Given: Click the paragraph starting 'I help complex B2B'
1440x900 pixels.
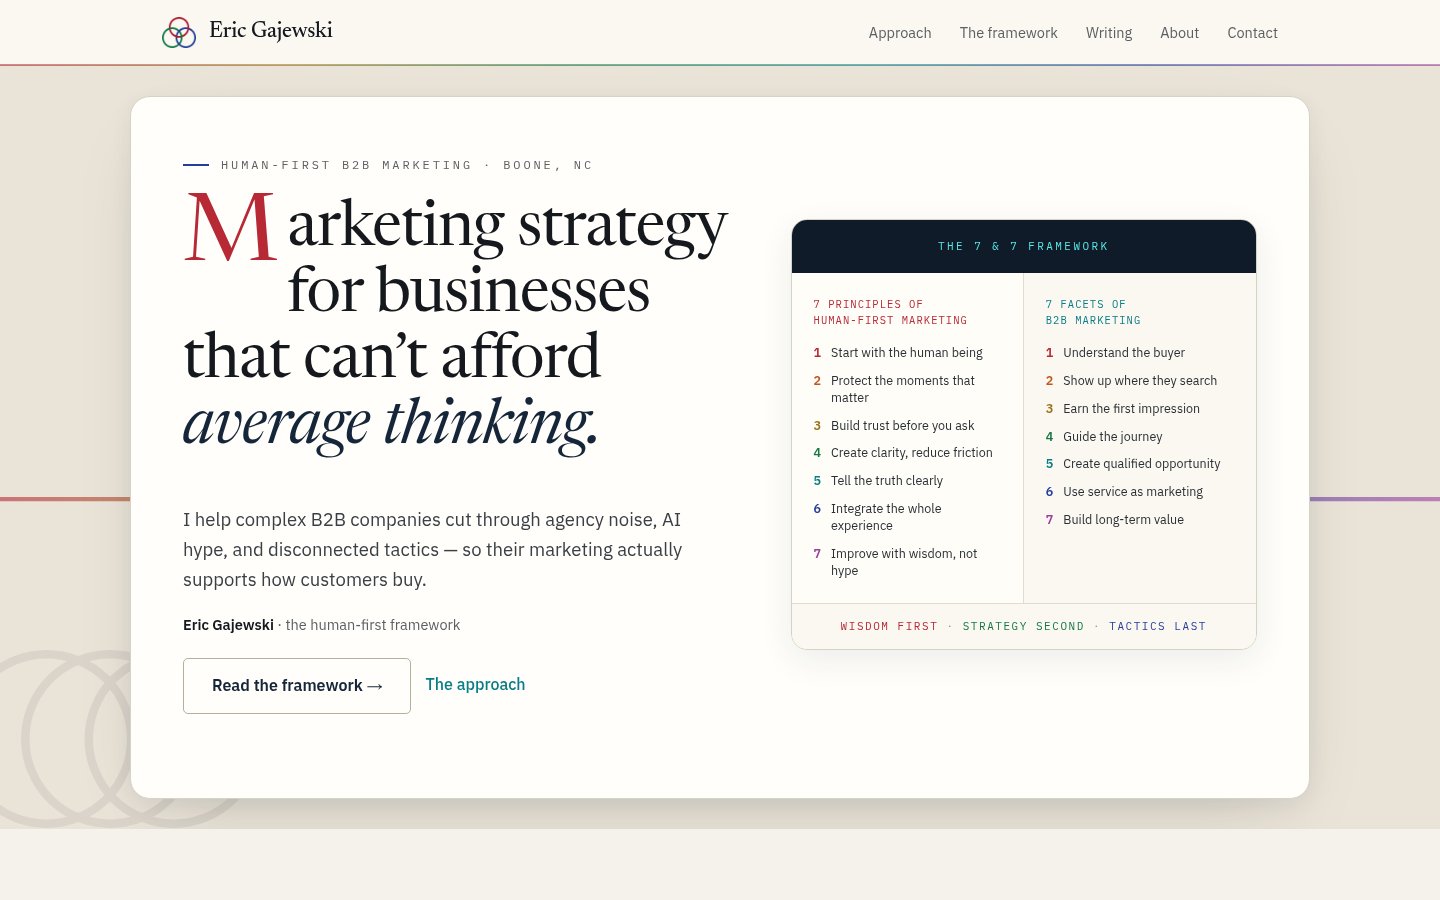Looking at the screenshot, I should pos(433,550).
